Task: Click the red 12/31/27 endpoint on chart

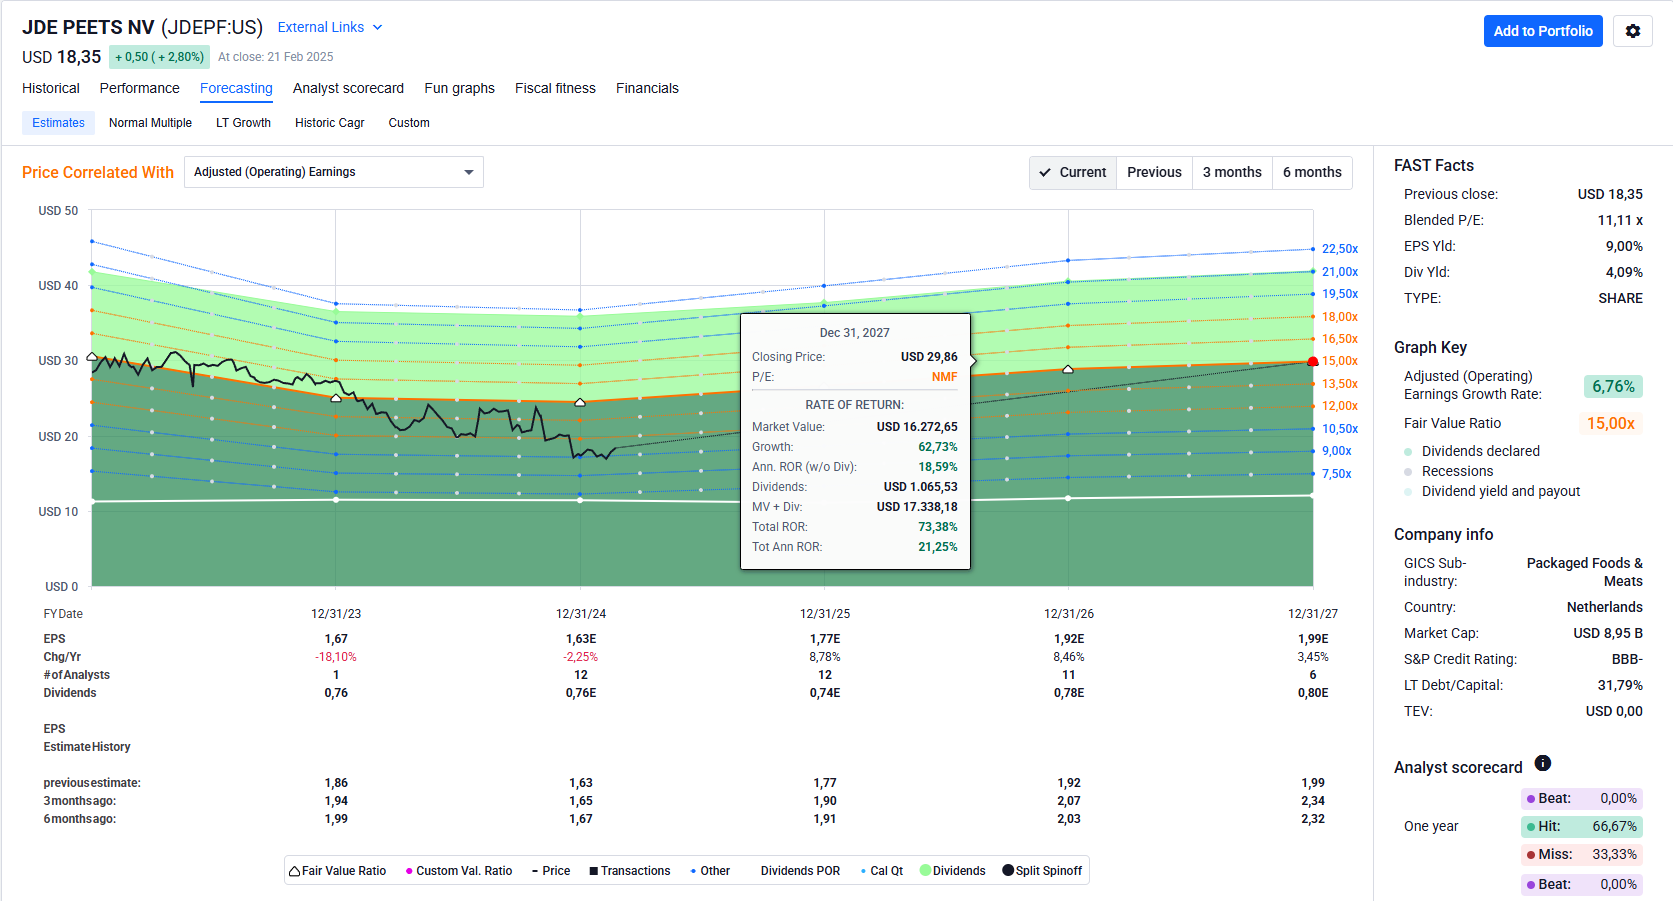Action: pyautogui.click(x=1313, y=361)
